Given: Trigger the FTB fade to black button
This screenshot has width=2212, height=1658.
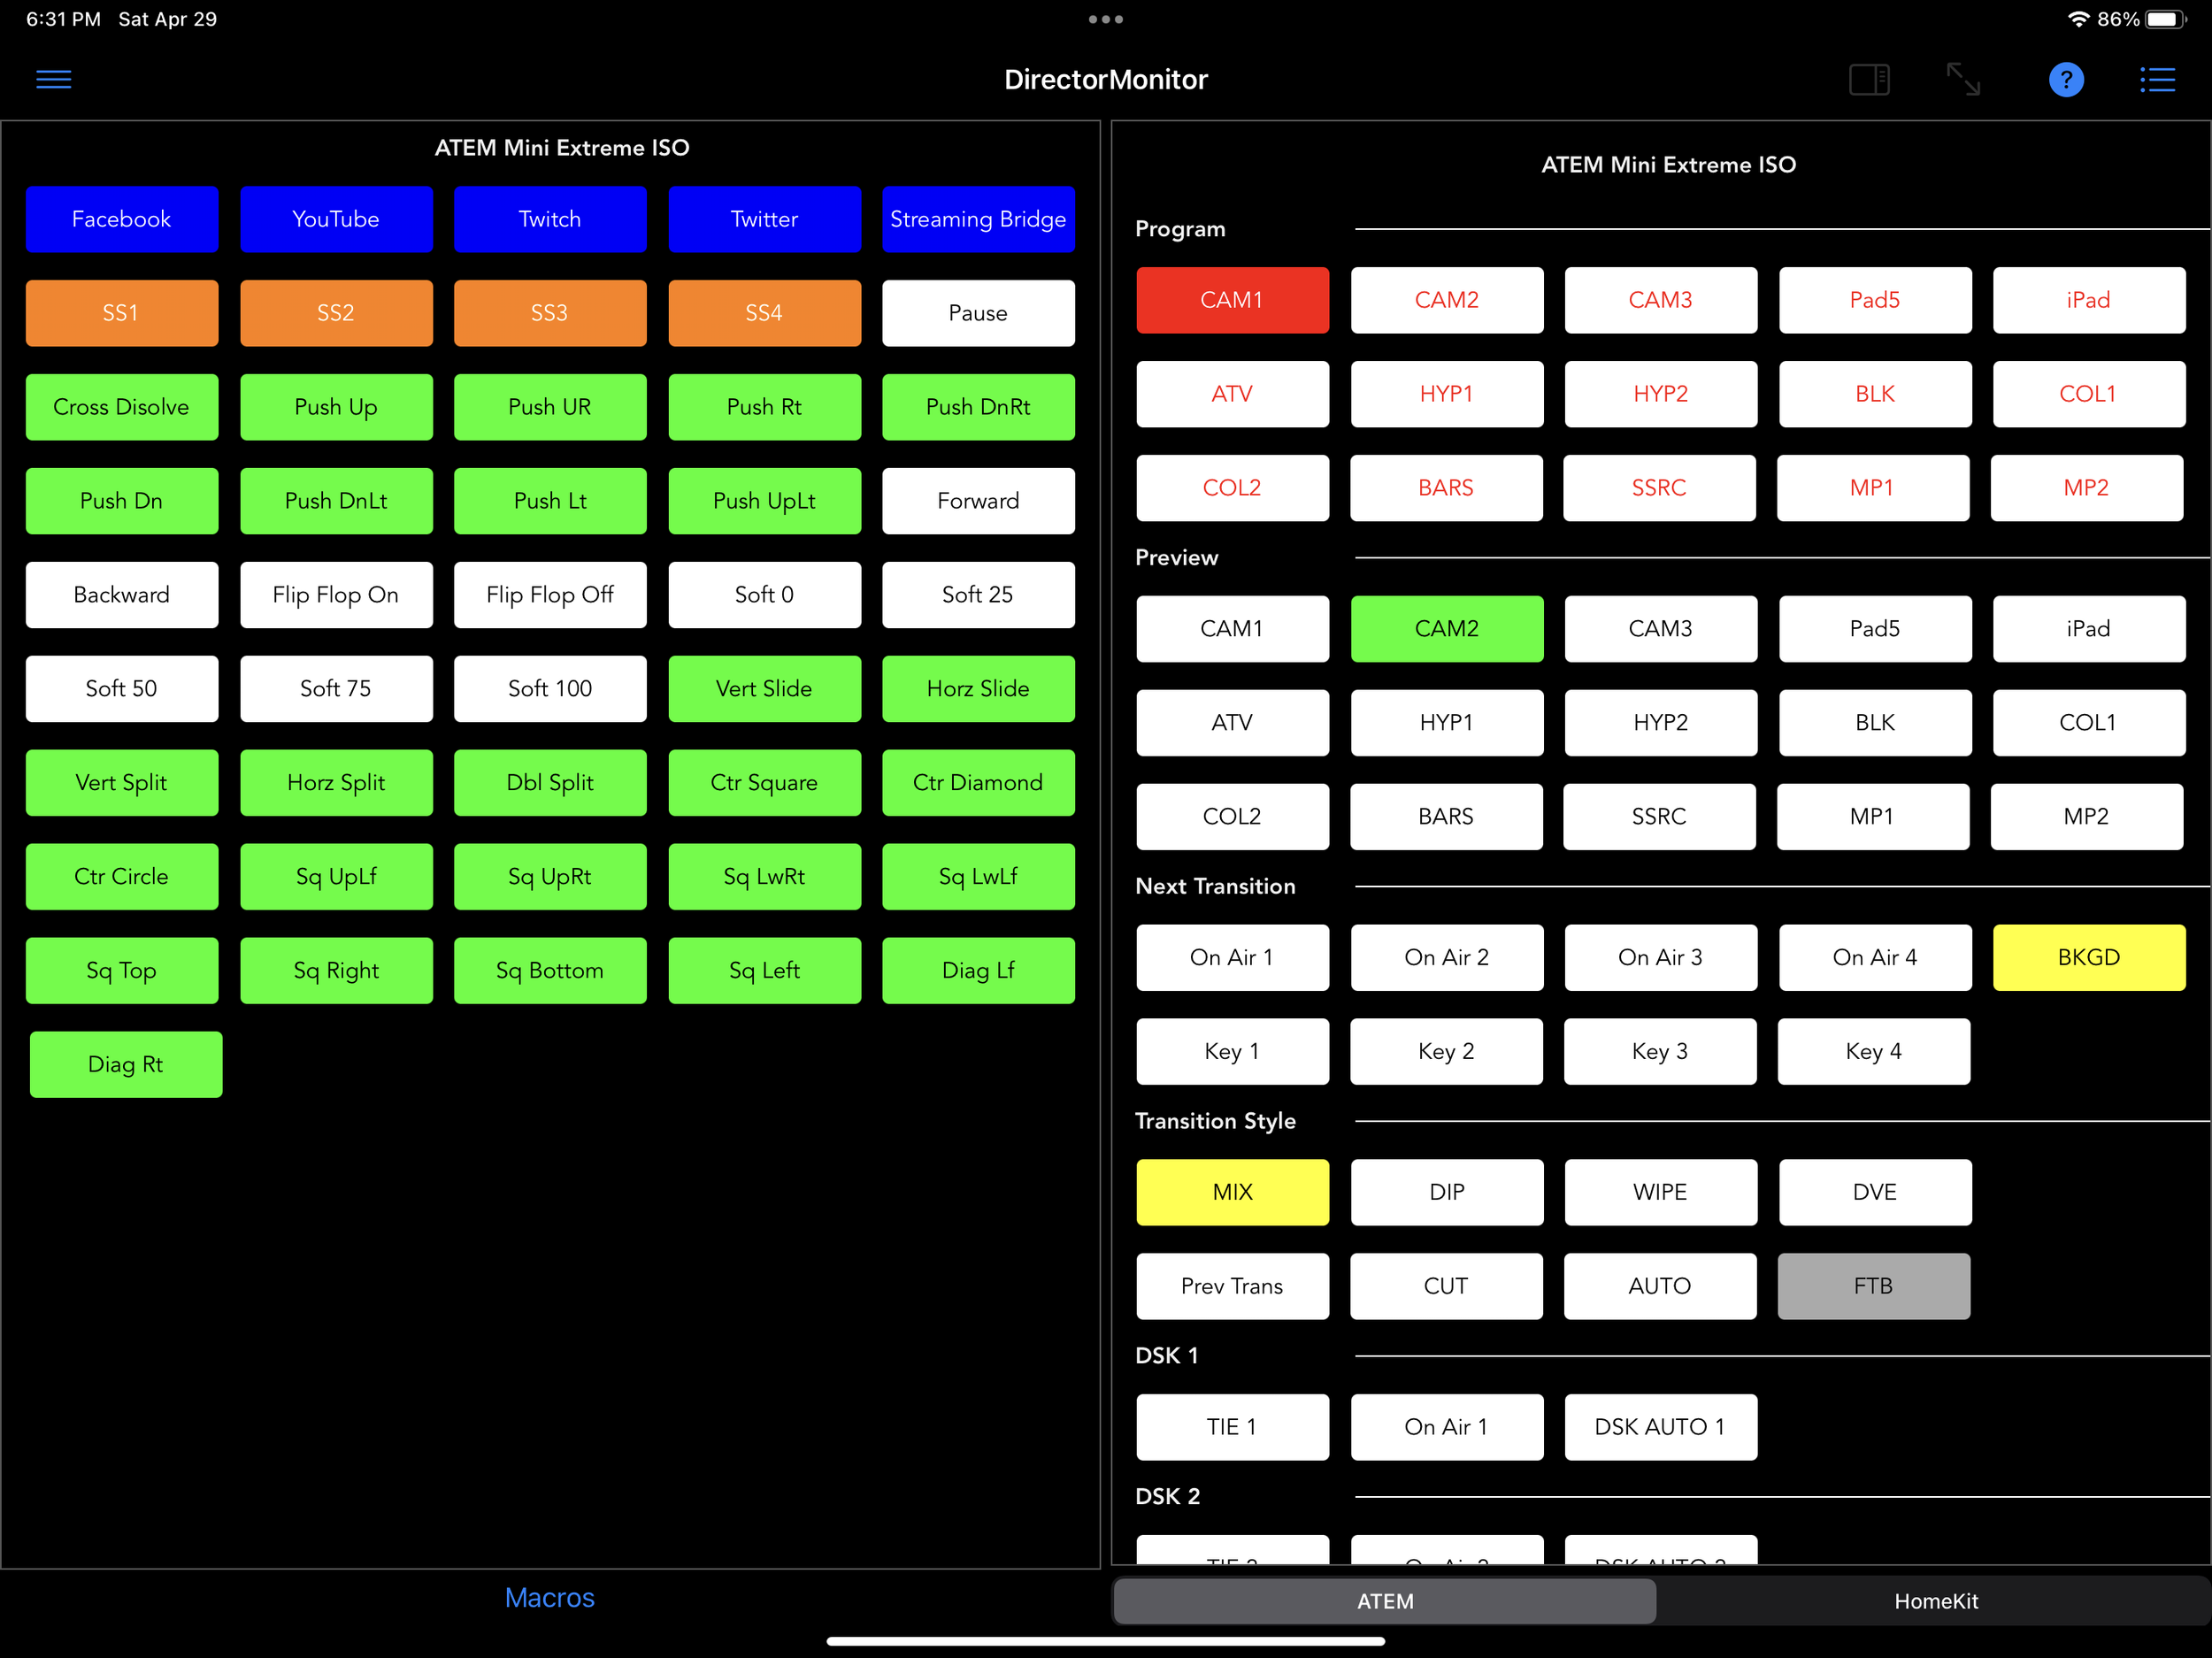Looking at the screenshot, I should point(1873,1286).
